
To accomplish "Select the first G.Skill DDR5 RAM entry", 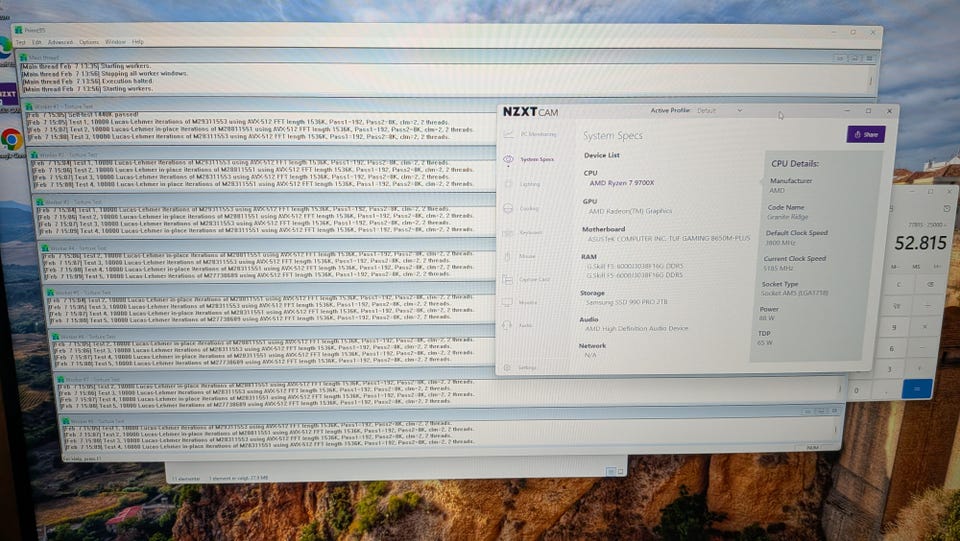I will click(635, 266).
